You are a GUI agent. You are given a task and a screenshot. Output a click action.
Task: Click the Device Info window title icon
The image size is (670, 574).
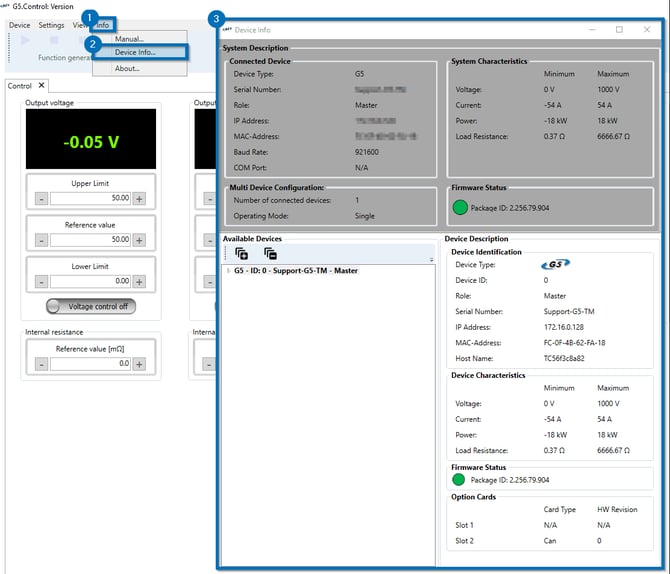point(227,29)
